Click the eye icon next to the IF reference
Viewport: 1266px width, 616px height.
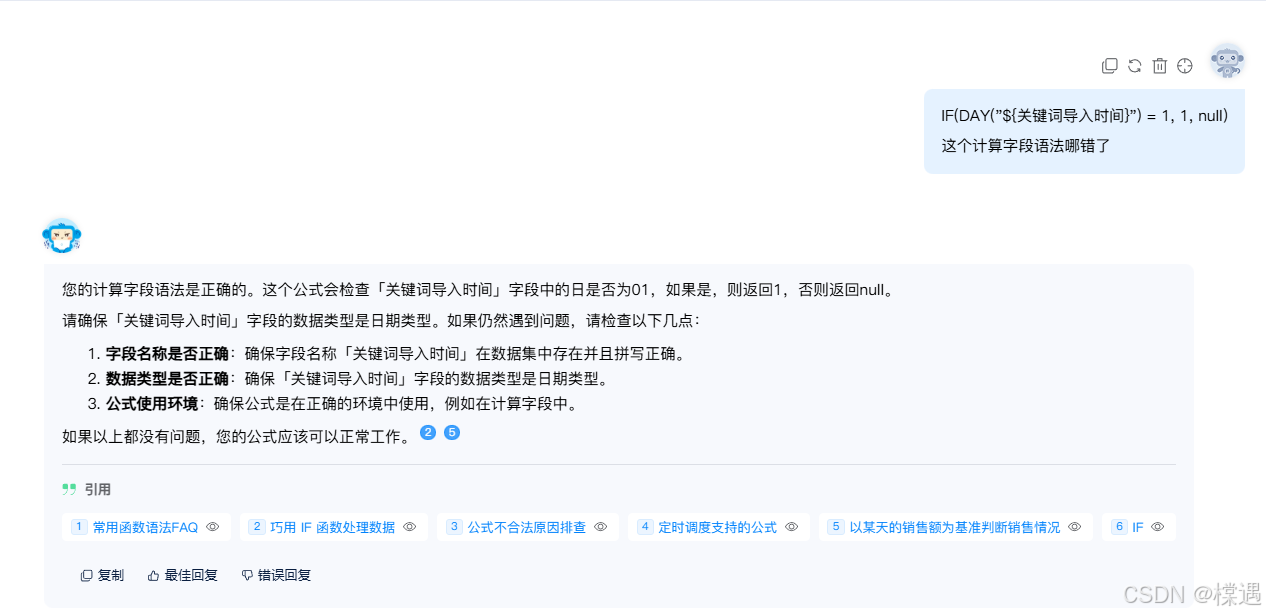click(1157, 527)
